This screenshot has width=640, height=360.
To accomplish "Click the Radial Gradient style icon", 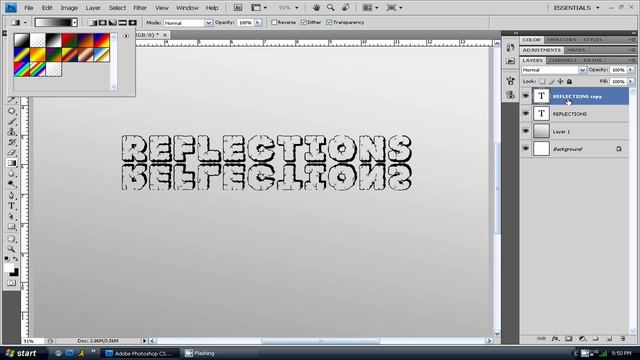I will [x=103, y=23].
